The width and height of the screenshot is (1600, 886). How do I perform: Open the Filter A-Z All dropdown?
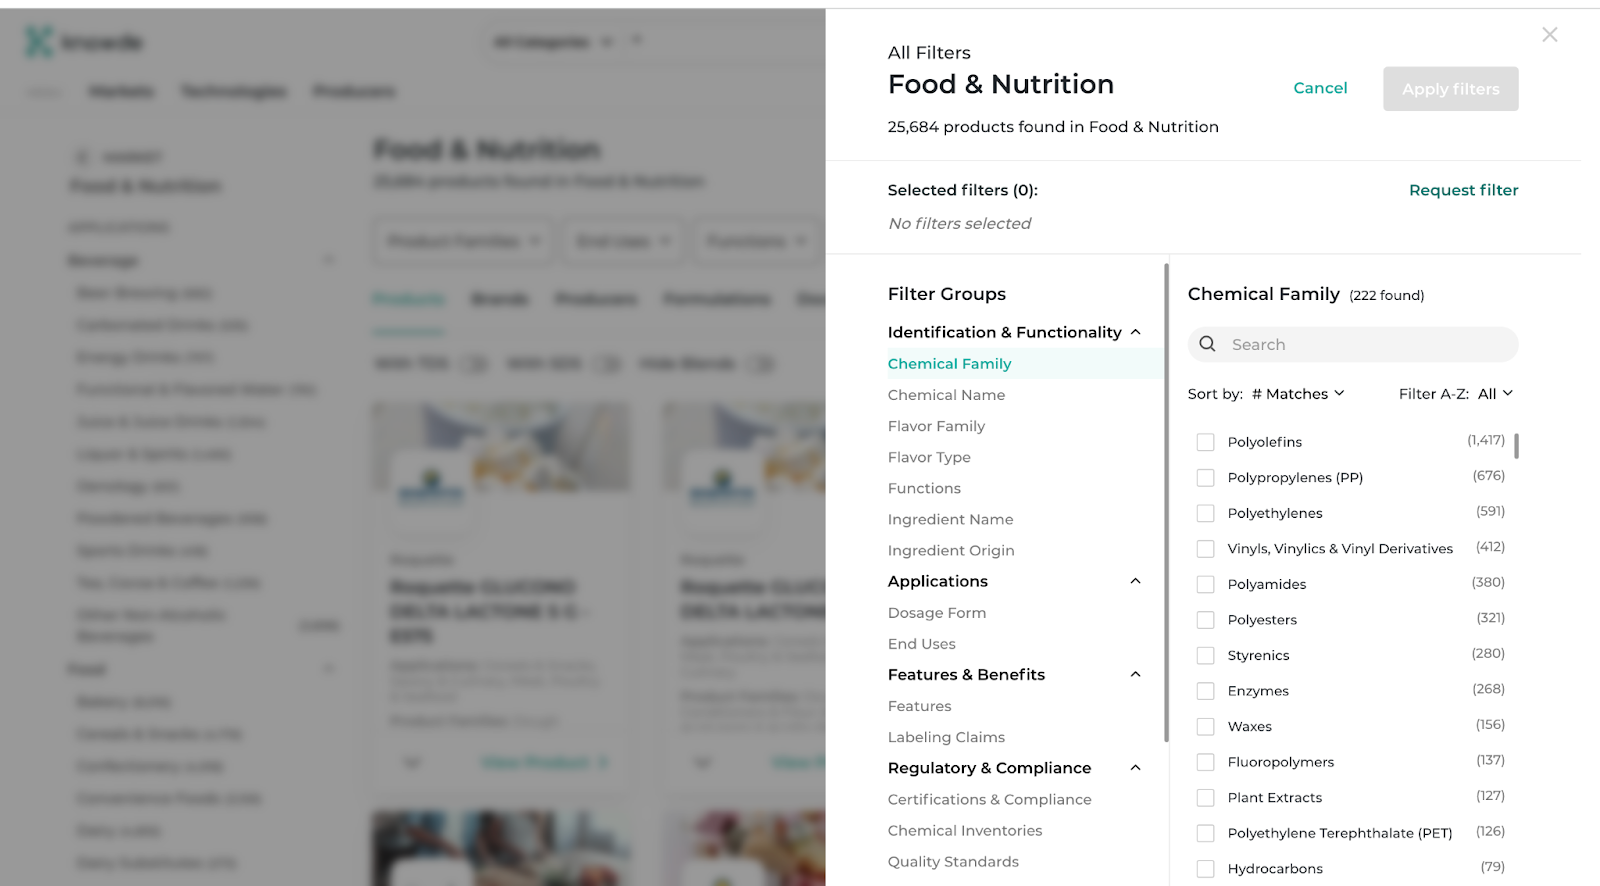pos(1495,394)
